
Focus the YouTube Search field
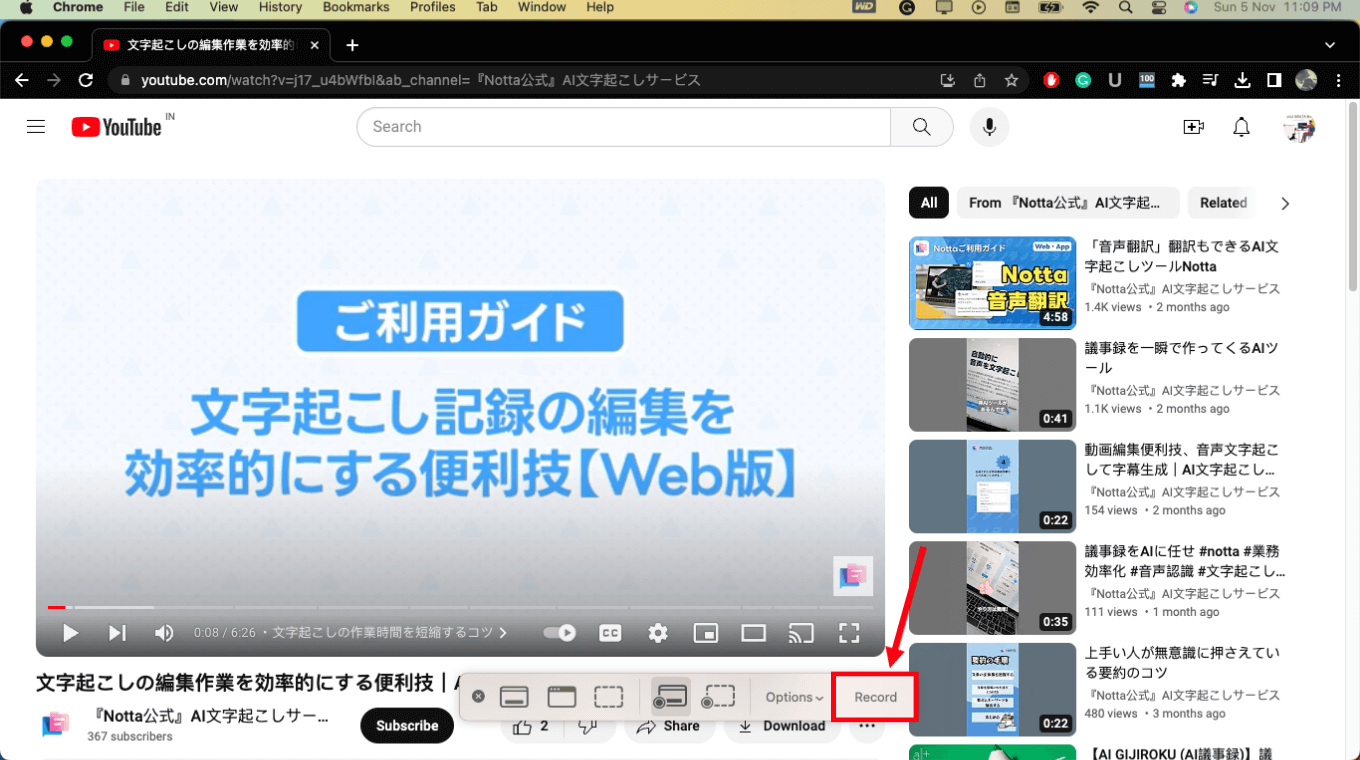(x=623, y=127)
